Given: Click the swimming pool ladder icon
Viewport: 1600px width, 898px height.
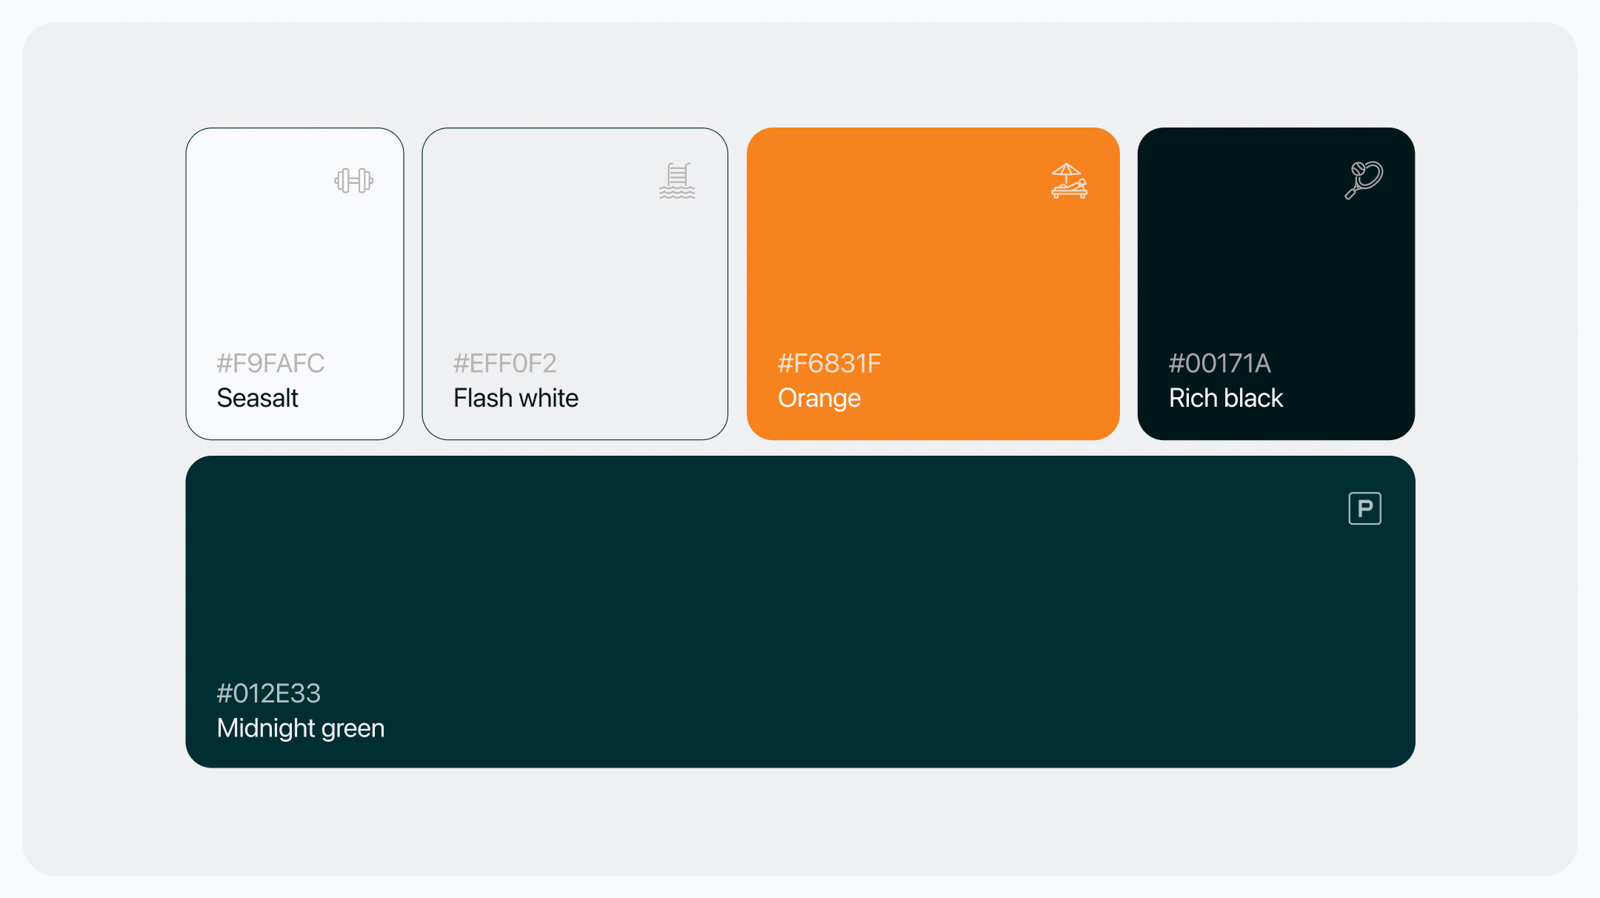Looking at the screenshot, I should [x=677, y=181].
